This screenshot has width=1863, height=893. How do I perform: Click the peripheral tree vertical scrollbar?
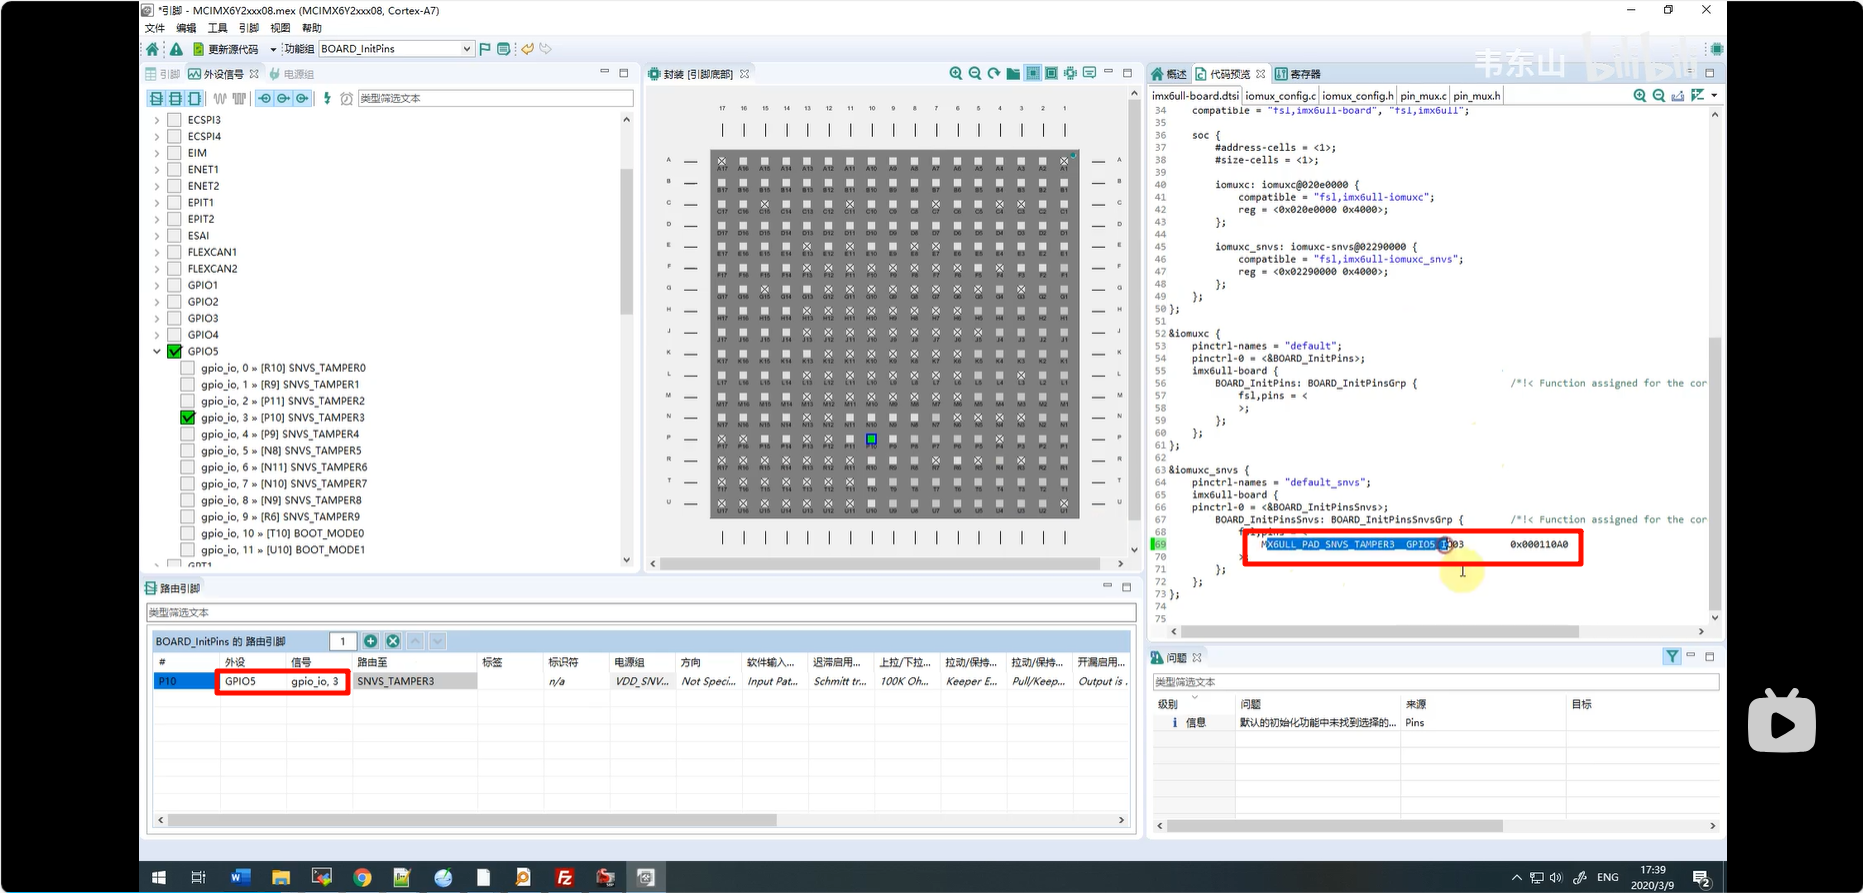coord(627,240)
